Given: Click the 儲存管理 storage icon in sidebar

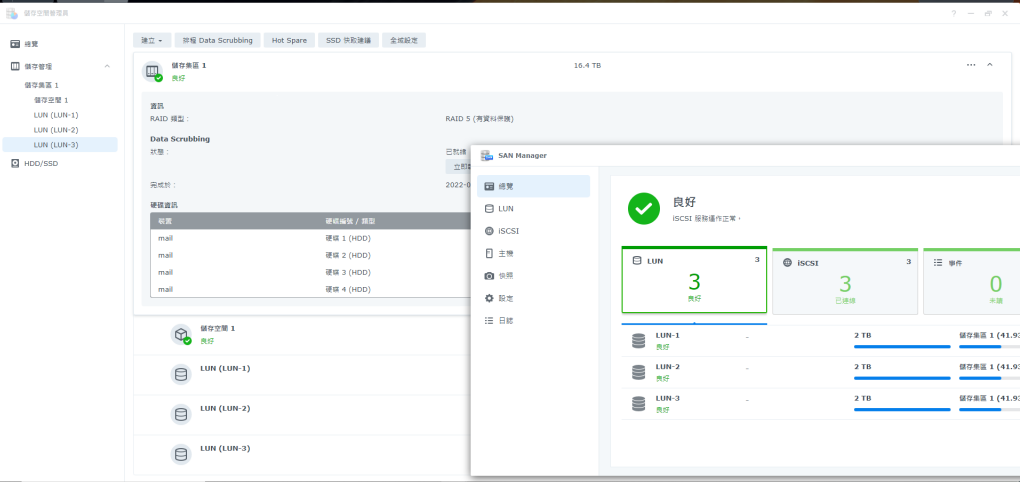Looking at the screenshot, I should point(15,66).
